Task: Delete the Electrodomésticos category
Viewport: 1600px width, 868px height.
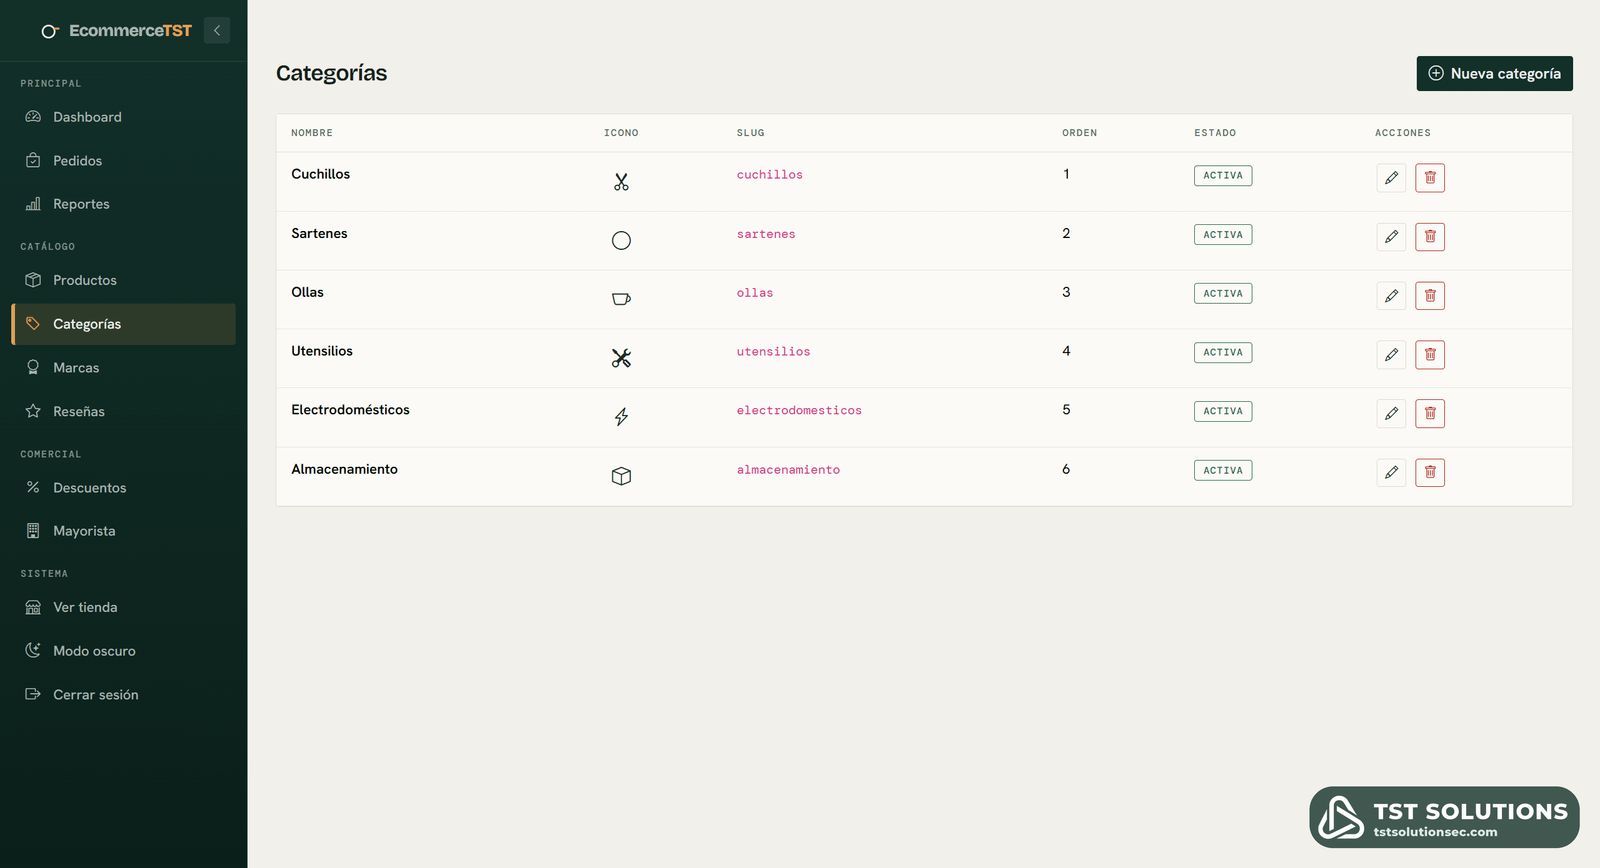Action: (1430, 414)
